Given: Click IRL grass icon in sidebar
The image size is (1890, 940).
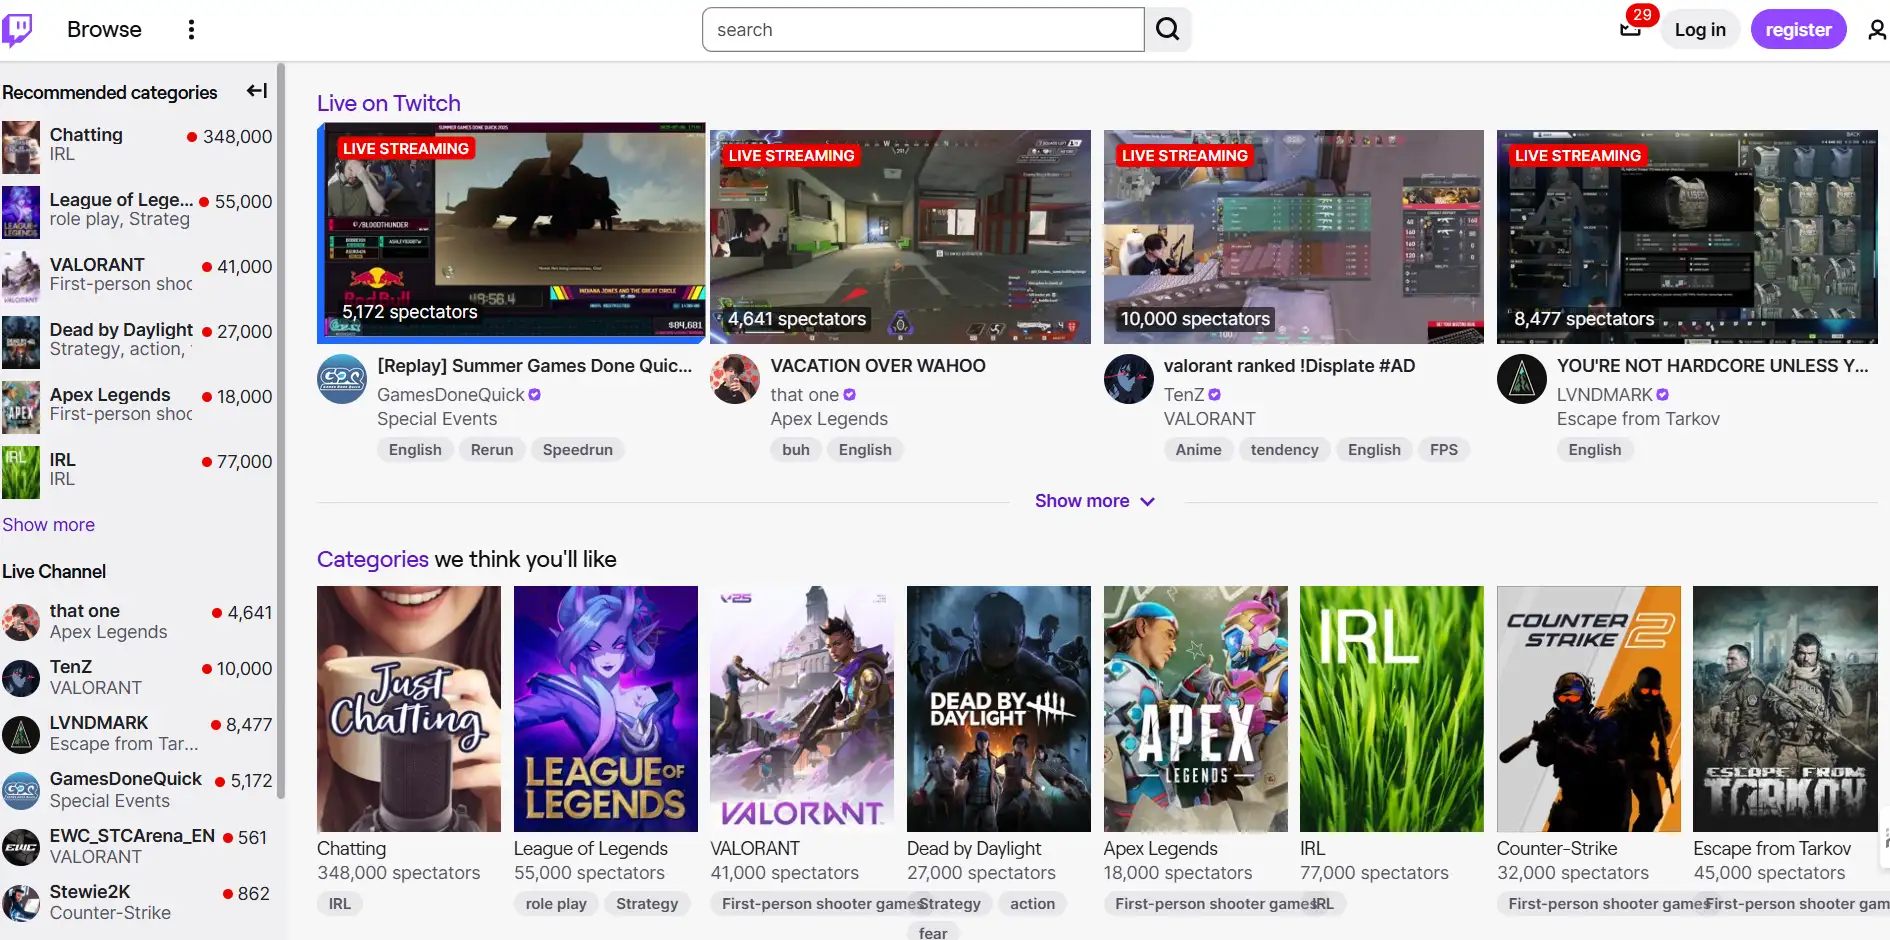Looking at the screenshot, I should tap(21, 472).
